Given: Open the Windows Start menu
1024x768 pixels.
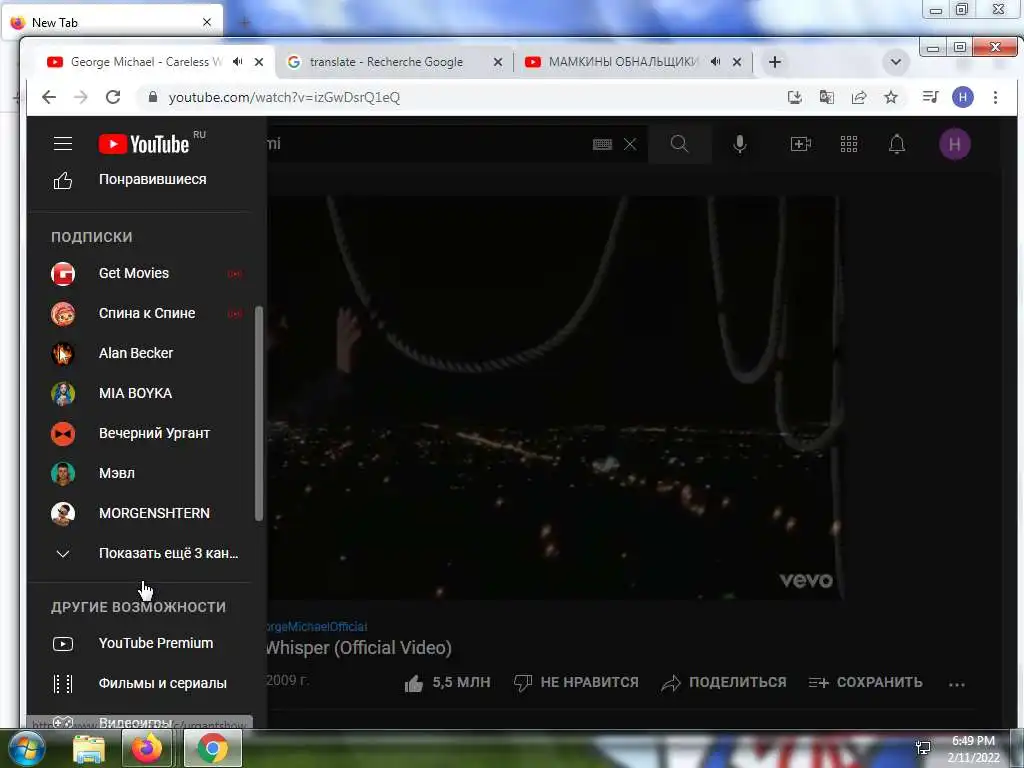Looking at the screenshot, I should pyautogui.click(x=25, y=748).
